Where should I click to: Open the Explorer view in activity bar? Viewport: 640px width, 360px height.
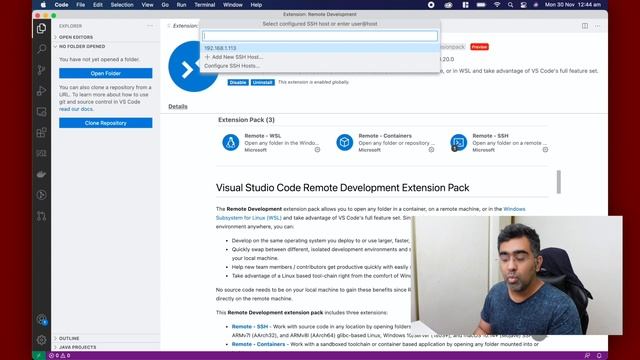(41, 28)
